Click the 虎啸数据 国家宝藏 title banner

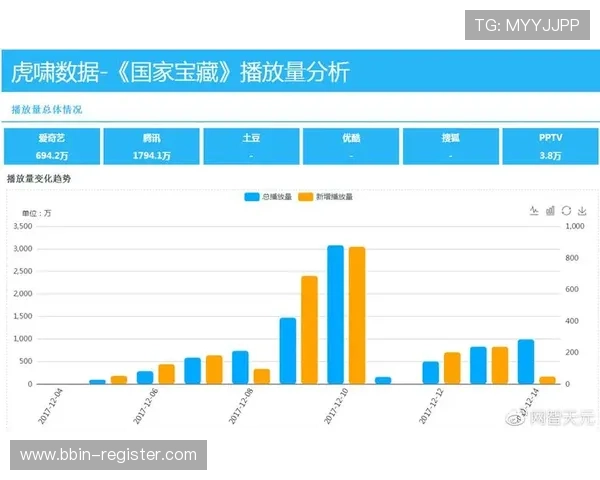coord(300,71)
